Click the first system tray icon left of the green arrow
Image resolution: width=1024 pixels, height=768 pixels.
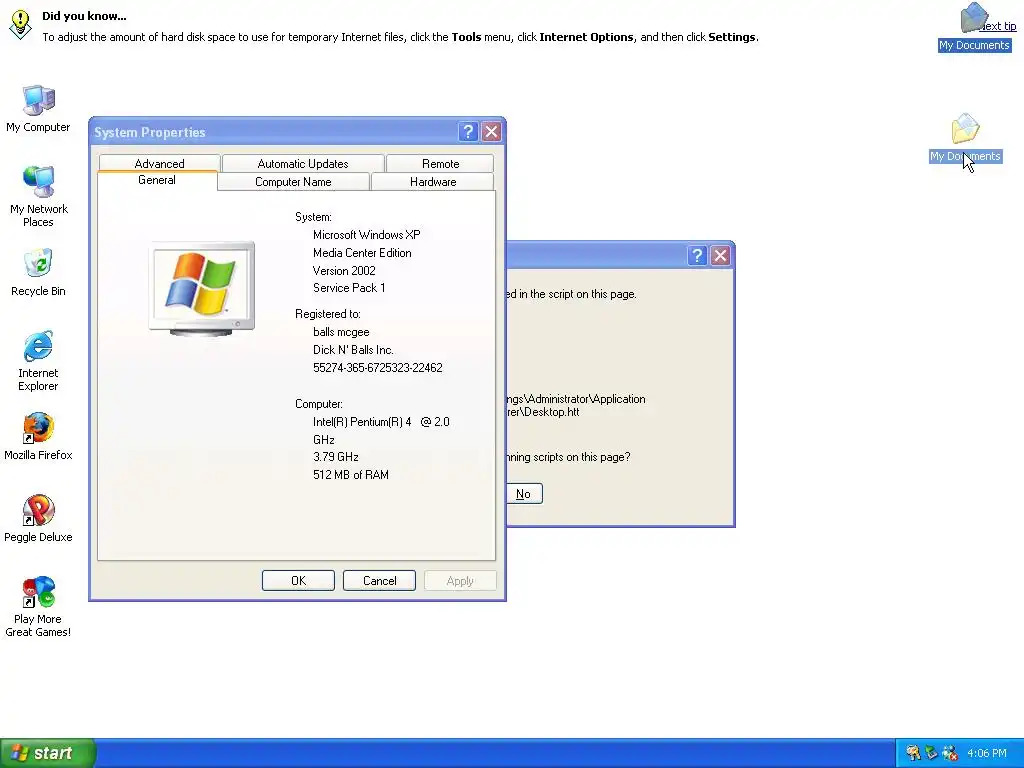pyautogui.click(x=913, y=753)
